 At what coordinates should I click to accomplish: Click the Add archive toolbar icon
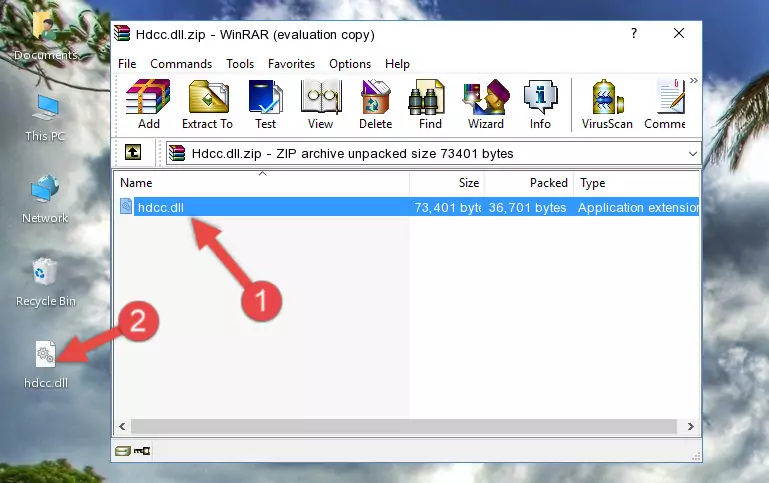tap(148, 104)
